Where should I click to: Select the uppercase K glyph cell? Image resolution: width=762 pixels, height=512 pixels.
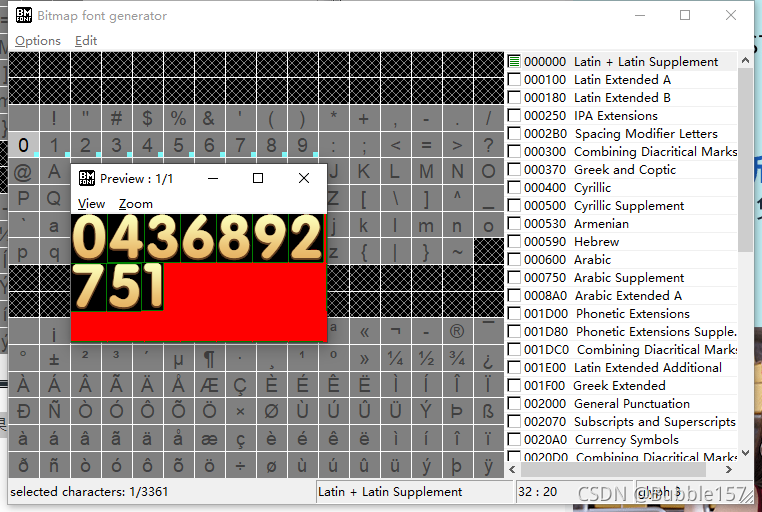tap(364, 171)
